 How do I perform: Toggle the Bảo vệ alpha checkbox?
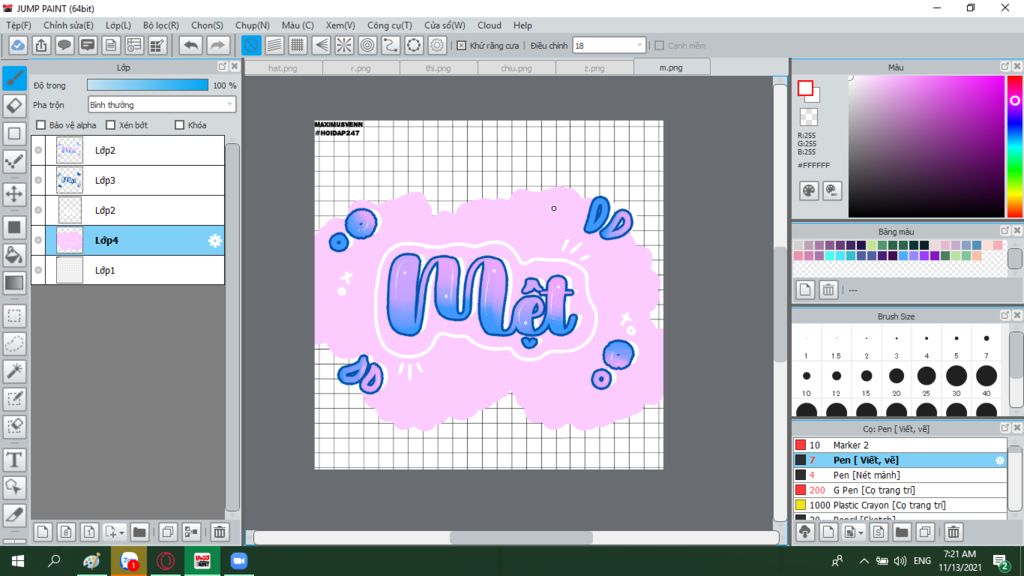(41, 125)
